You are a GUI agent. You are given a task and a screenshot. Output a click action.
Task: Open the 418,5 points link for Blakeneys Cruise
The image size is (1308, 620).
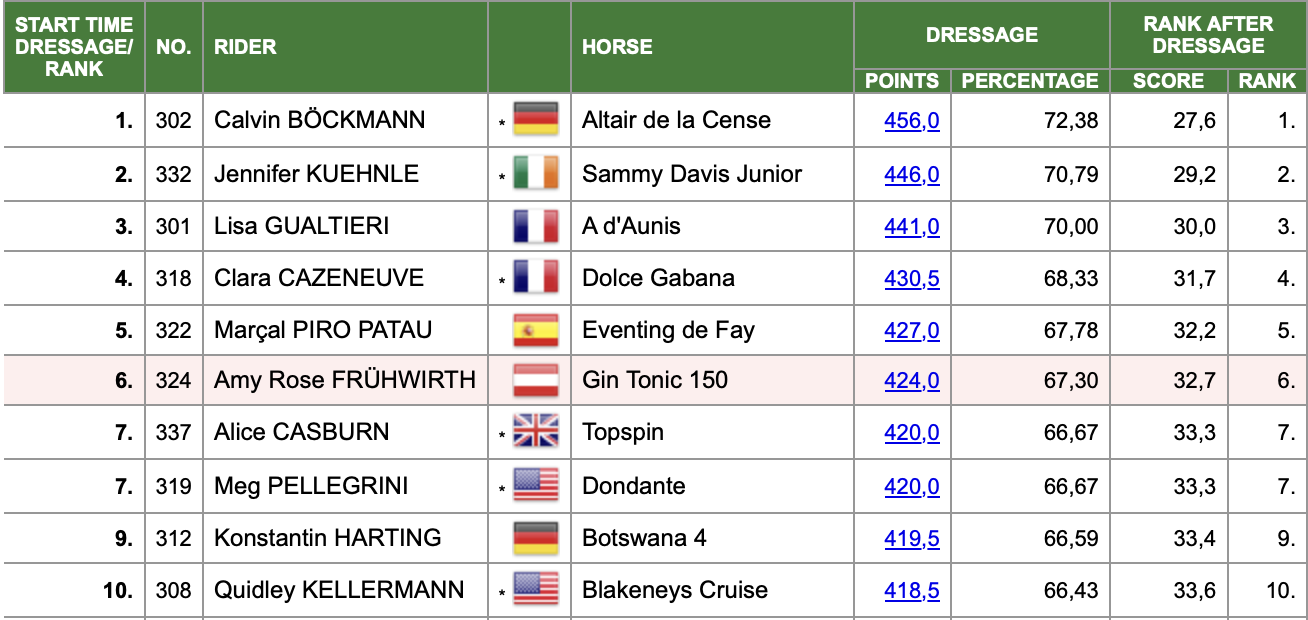tap(912, 591)
